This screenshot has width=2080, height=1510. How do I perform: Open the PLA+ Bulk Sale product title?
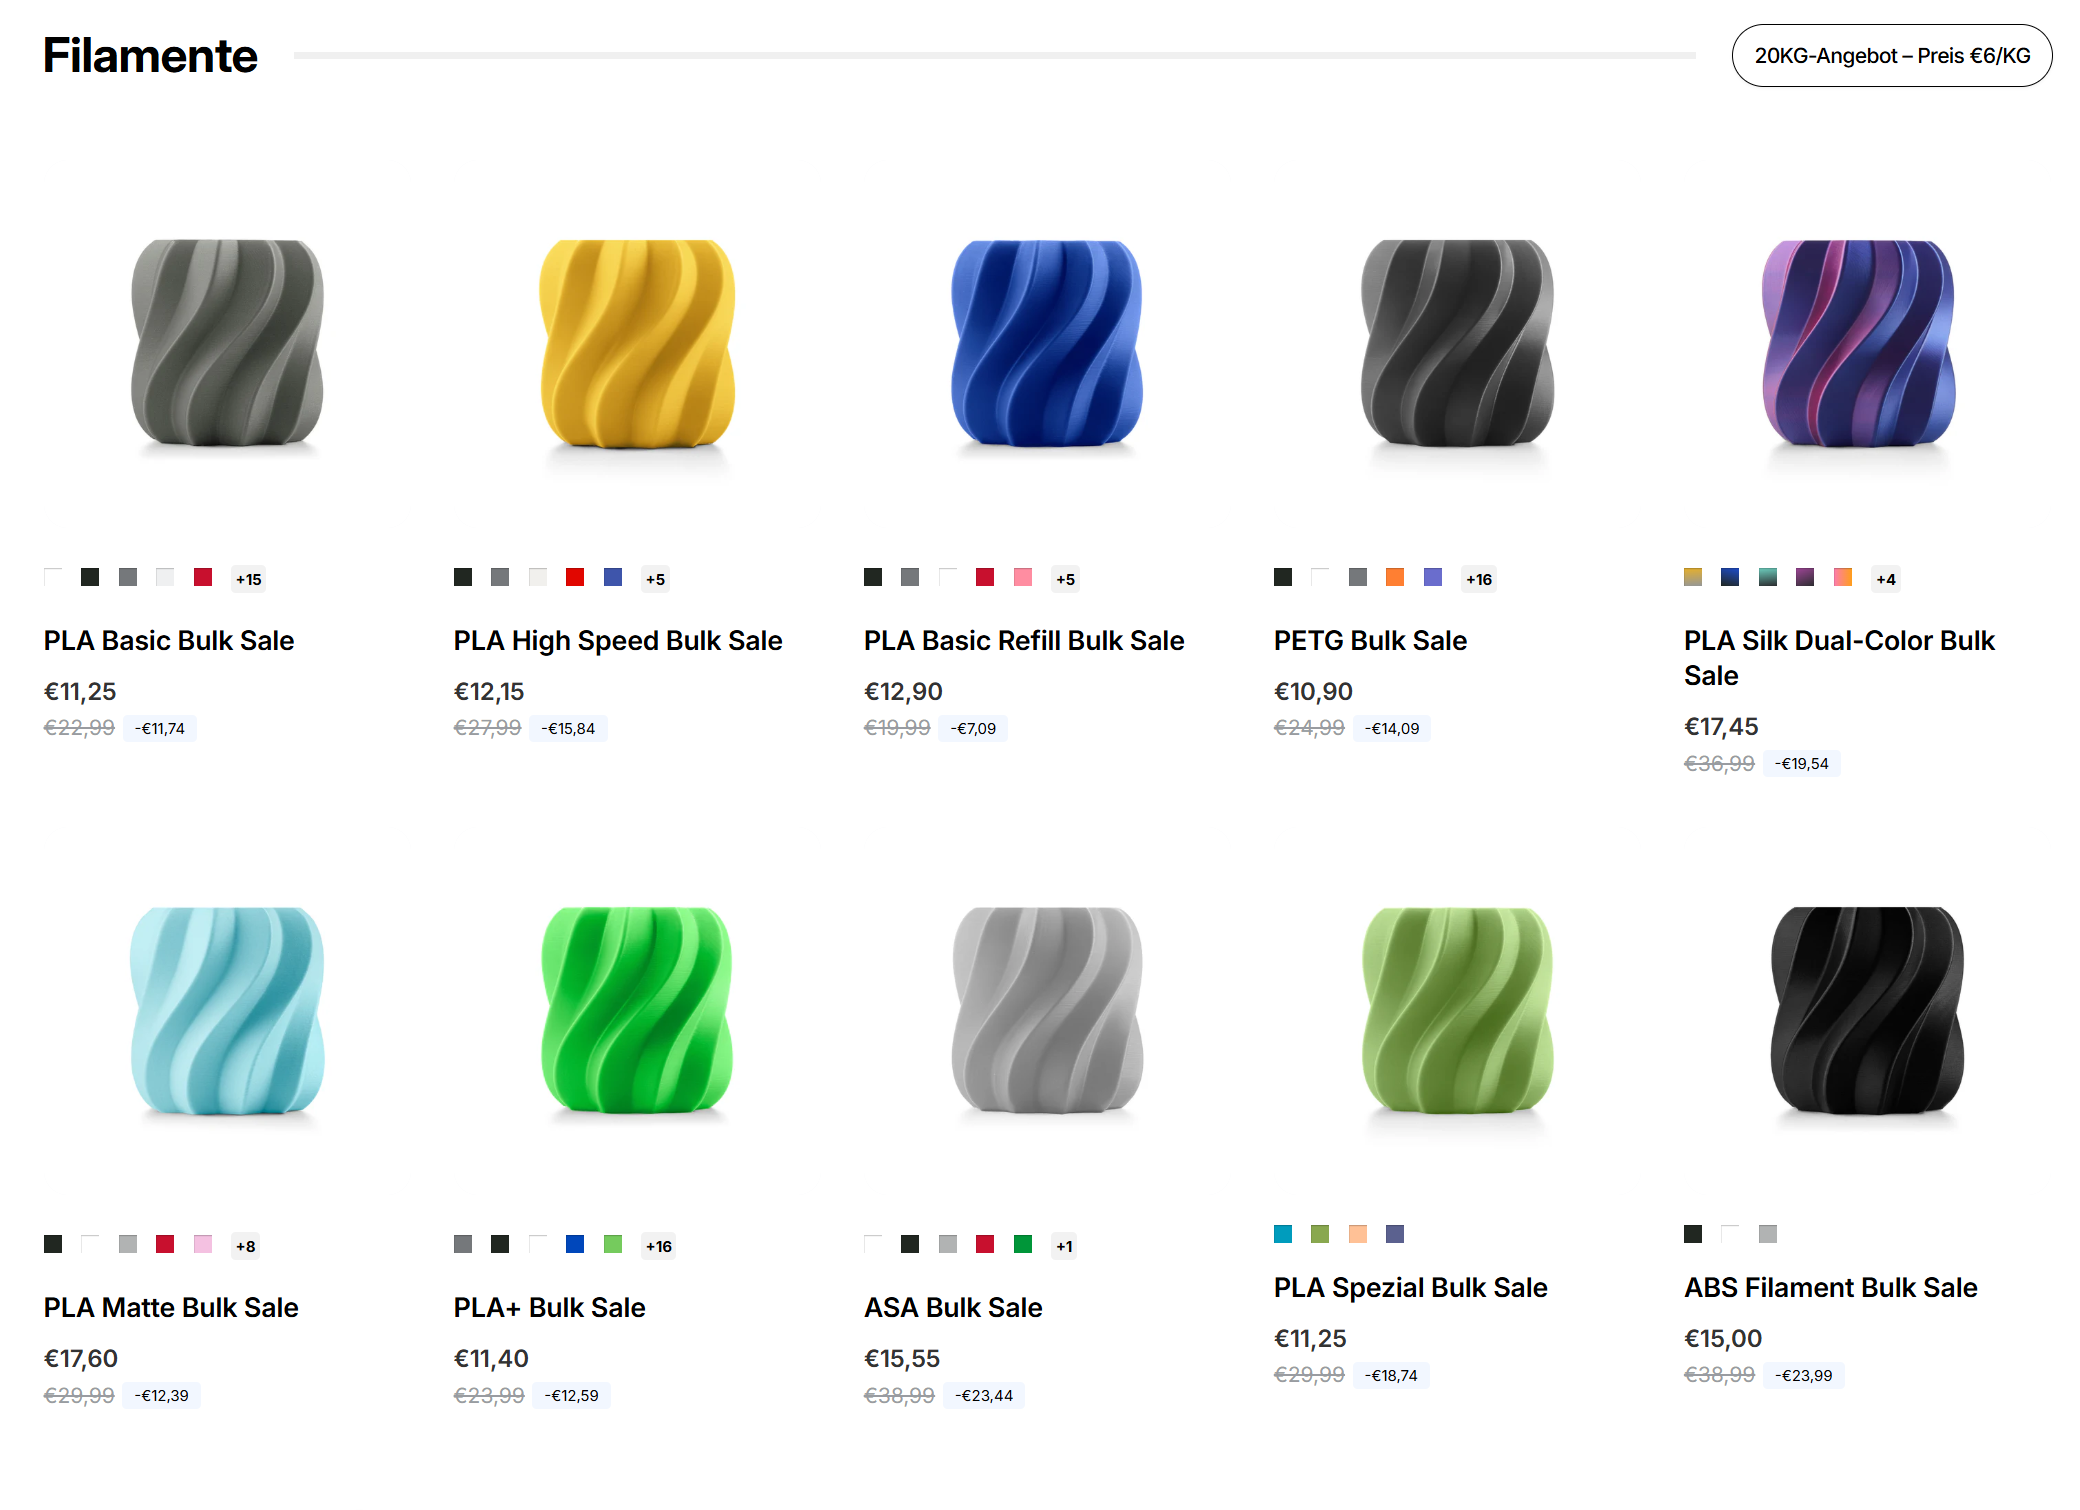pos(549,1307)
